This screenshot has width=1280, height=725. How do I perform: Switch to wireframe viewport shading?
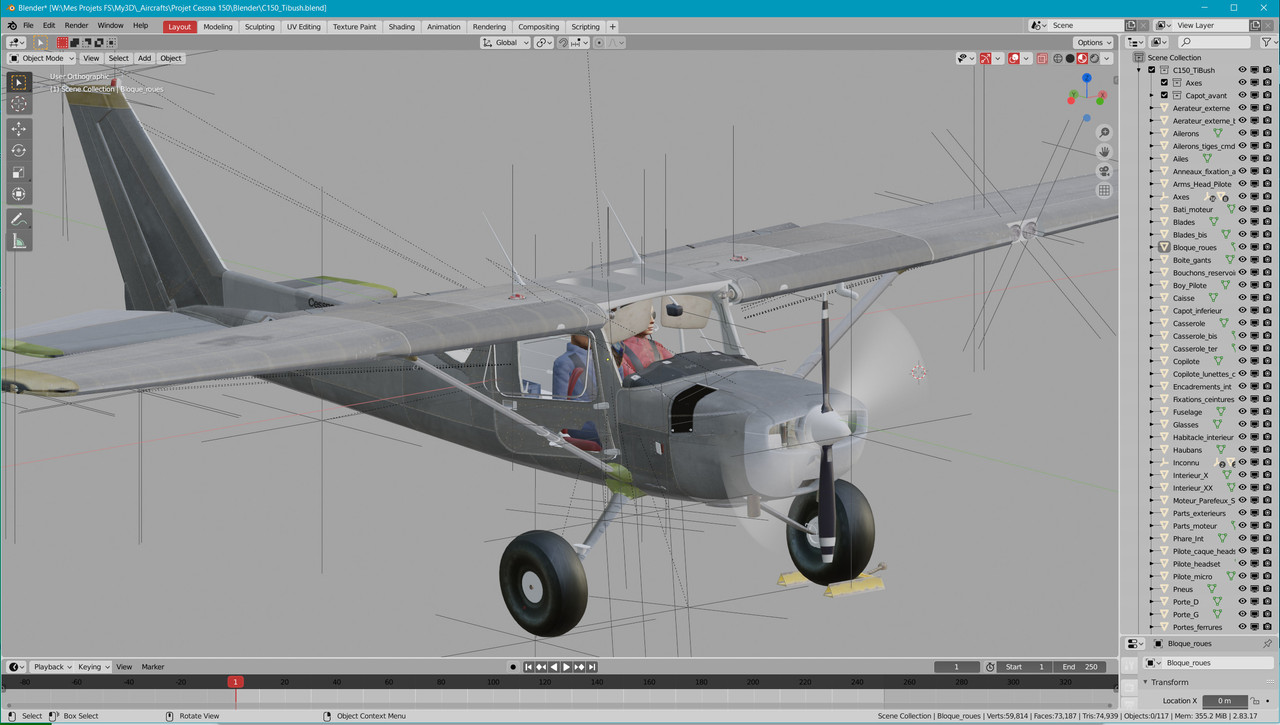(1058, 58)
